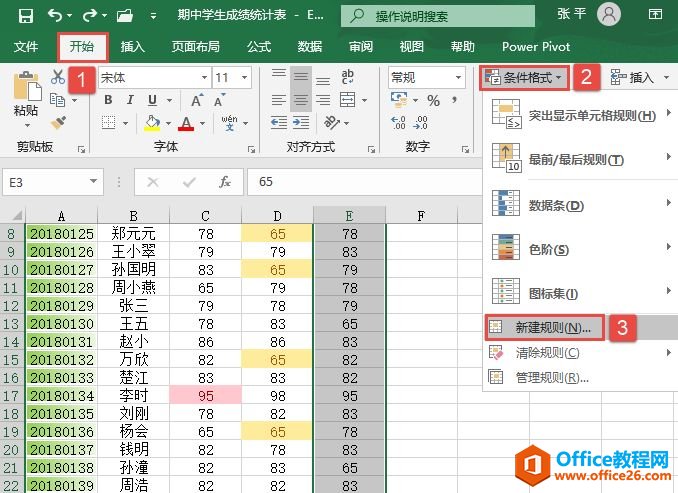Open 最前/最后规则 submenu

point(582,159)
